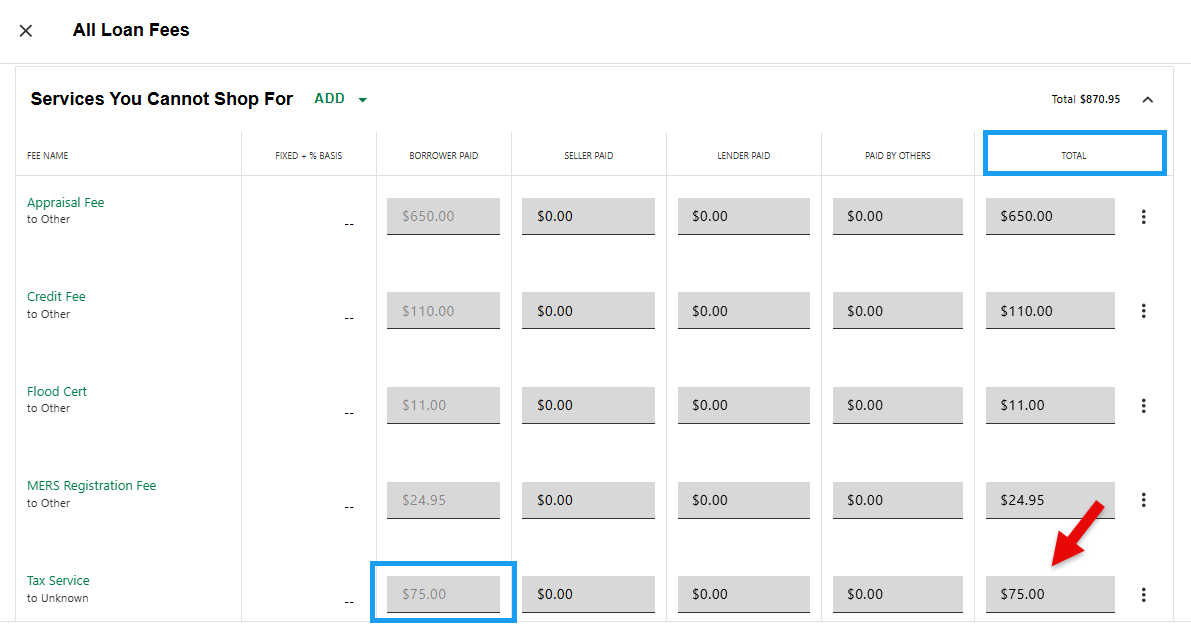Click Credit Fee Lender Paid field
1191x629 pixels.
point(744,311)
